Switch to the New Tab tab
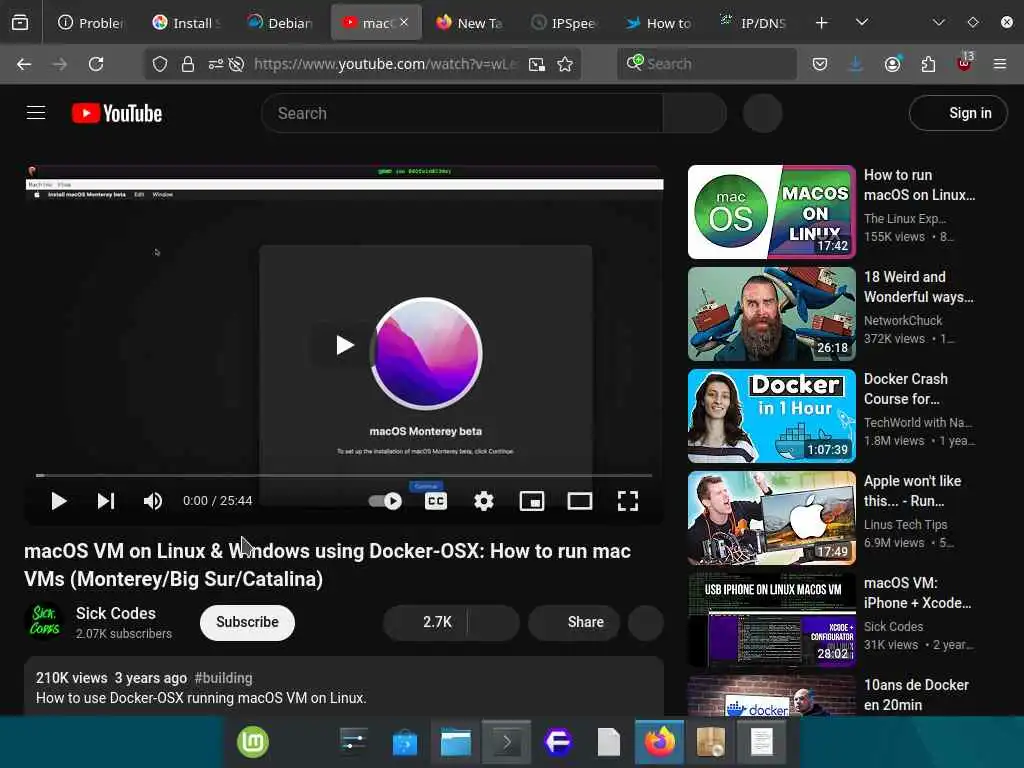 pos(470,23)
